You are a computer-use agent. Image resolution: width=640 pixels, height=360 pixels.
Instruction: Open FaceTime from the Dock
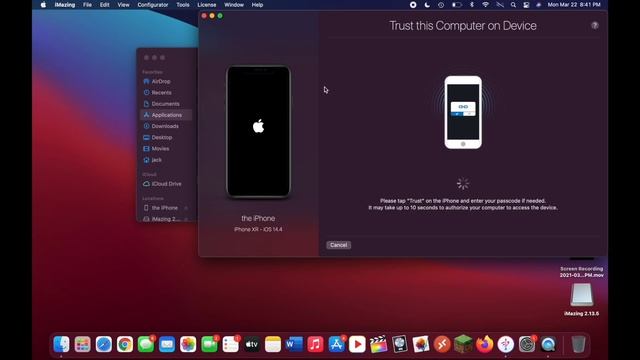(x=209, y=344)
